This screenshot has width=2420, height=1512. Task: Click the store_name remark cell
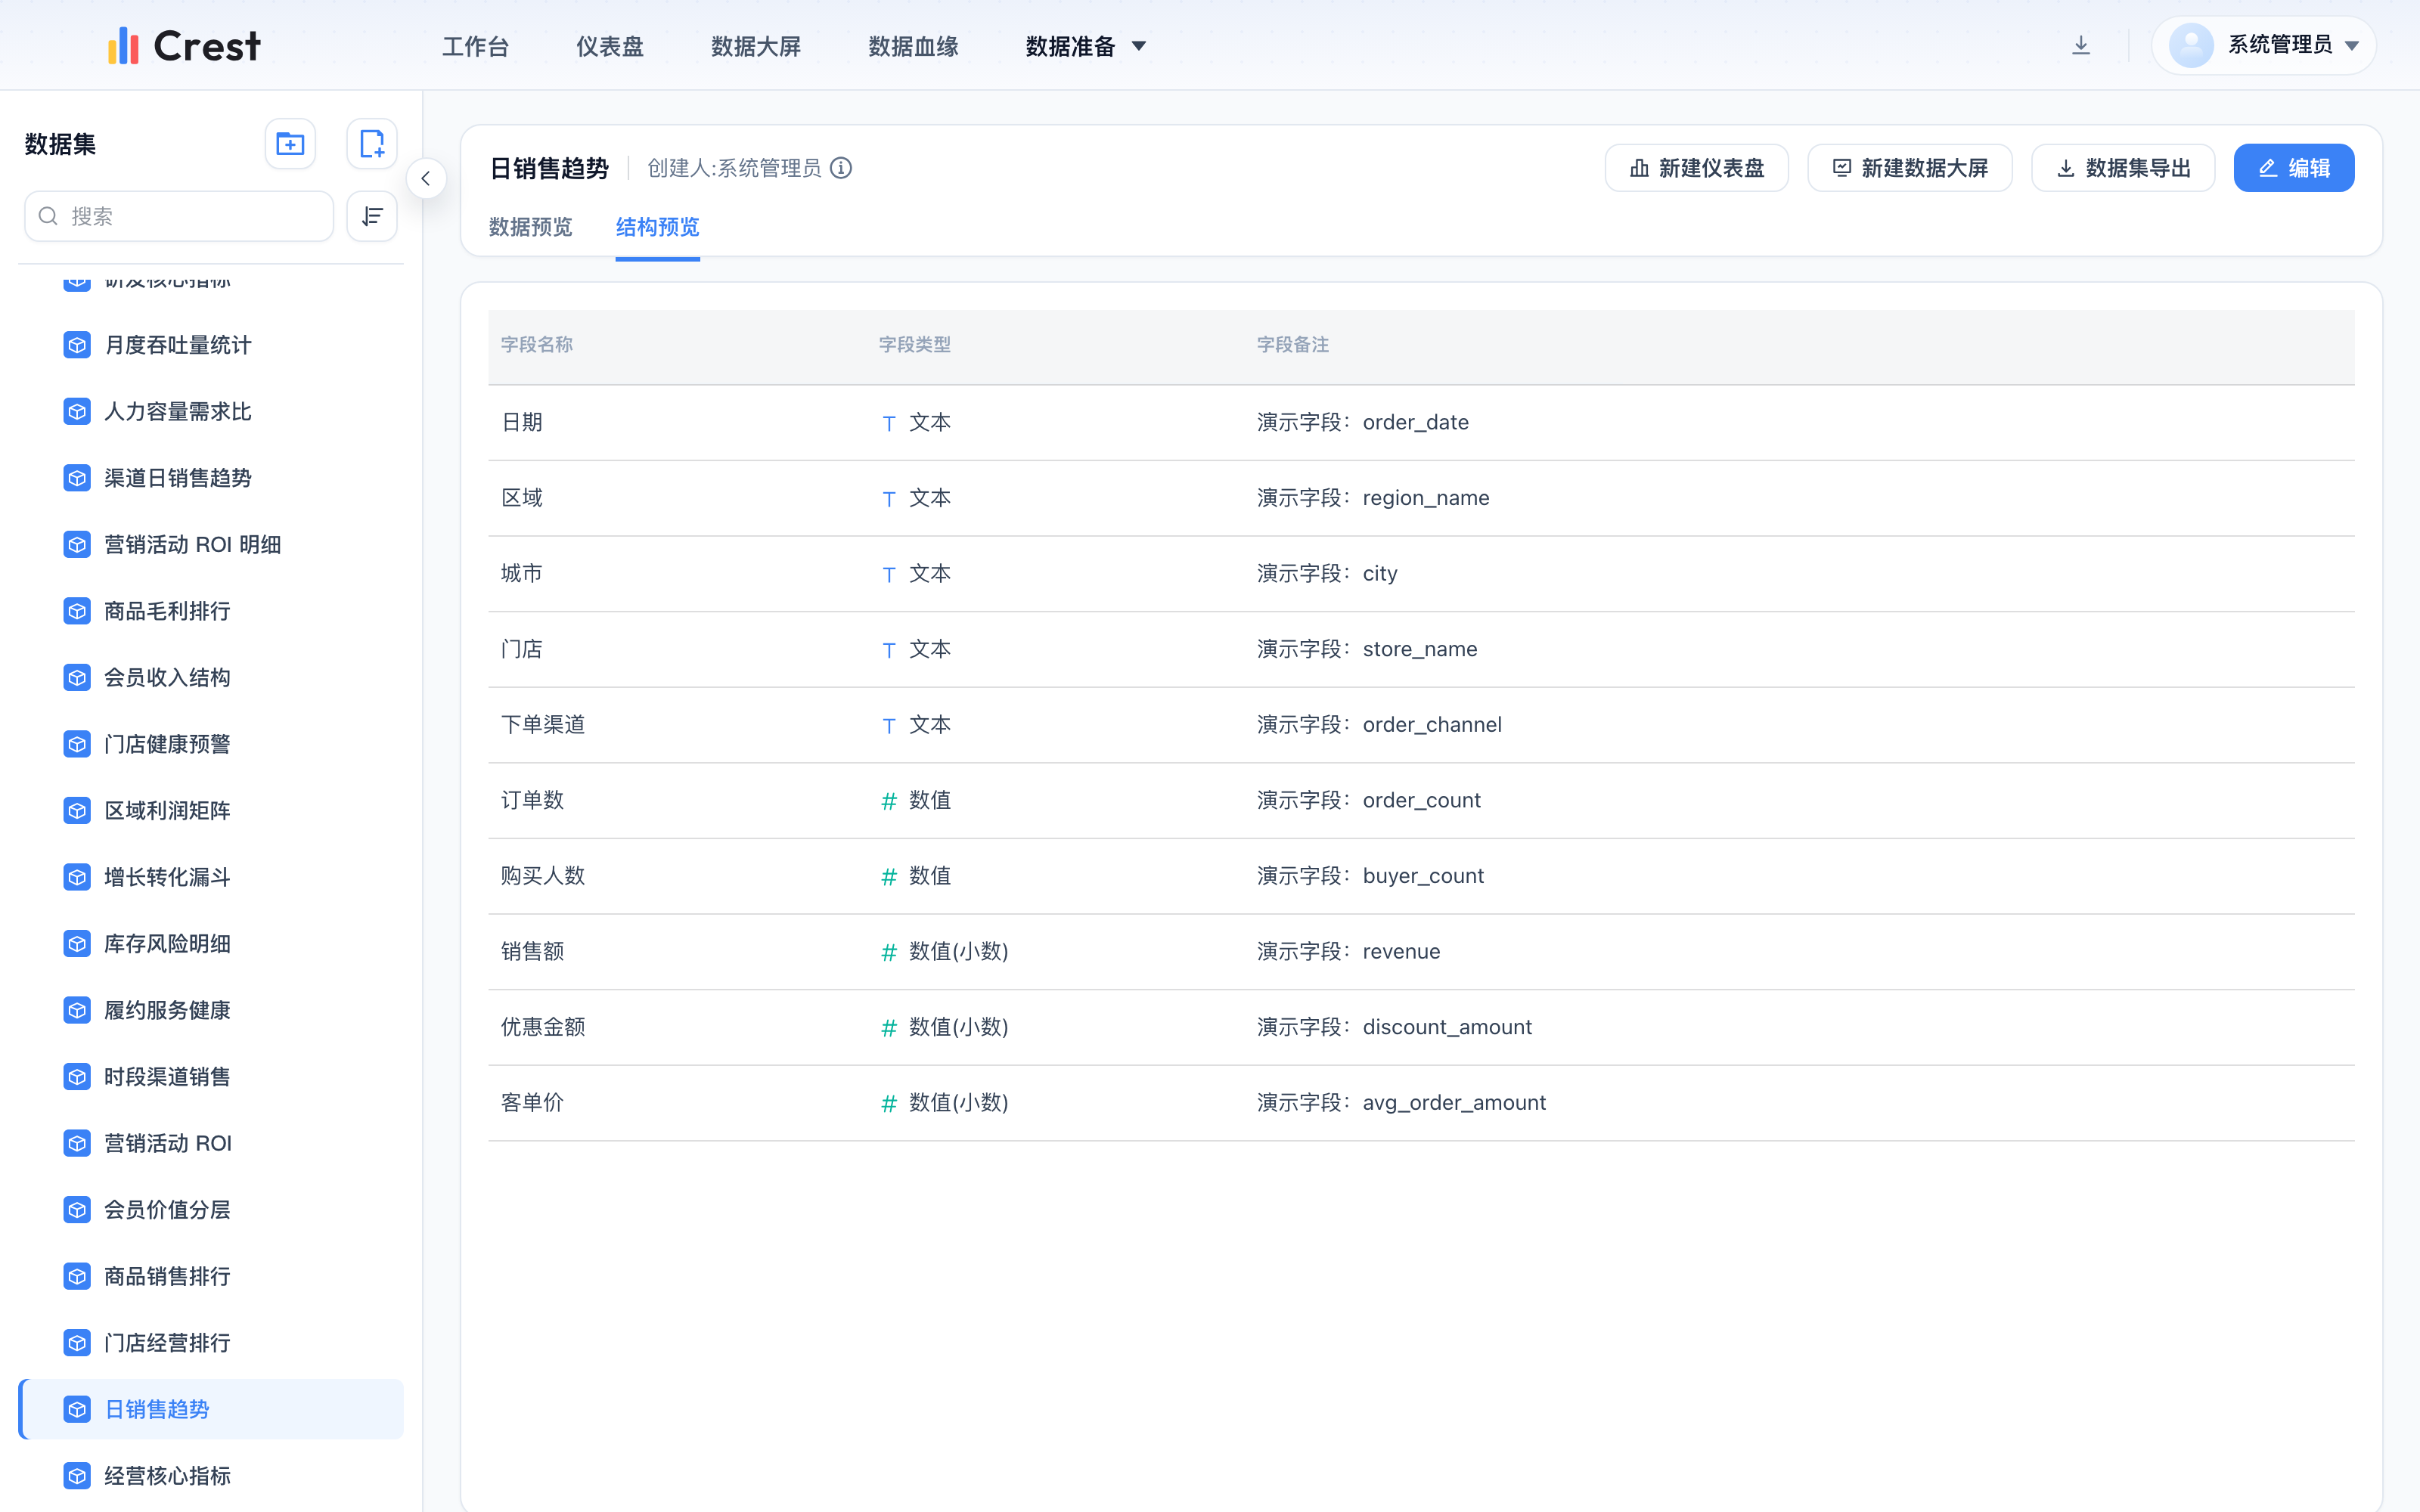click(1367, 649)
